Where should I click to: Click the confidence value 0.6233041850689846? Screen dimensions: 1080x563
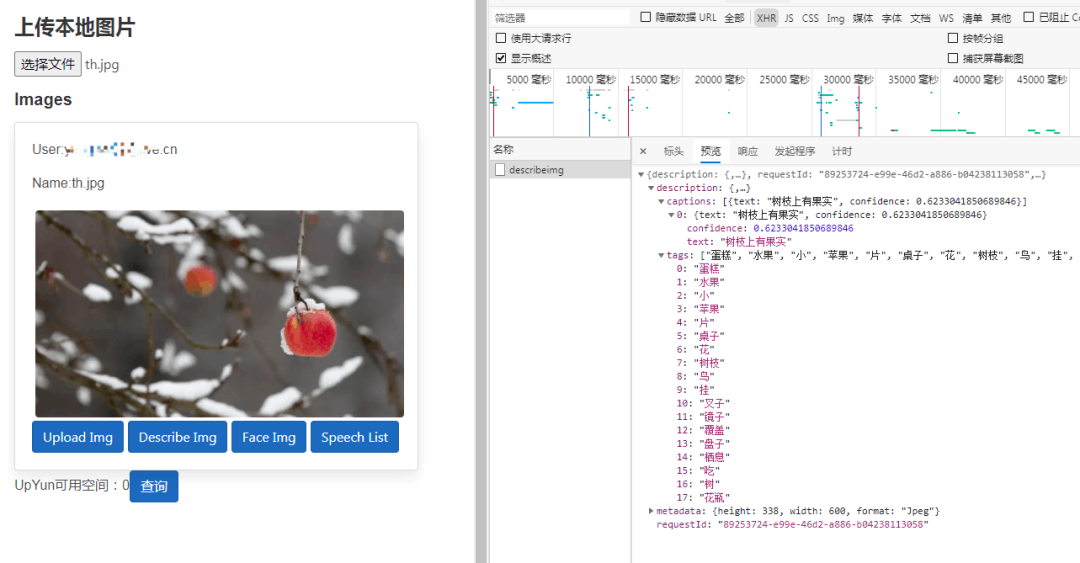click(803, 228)
